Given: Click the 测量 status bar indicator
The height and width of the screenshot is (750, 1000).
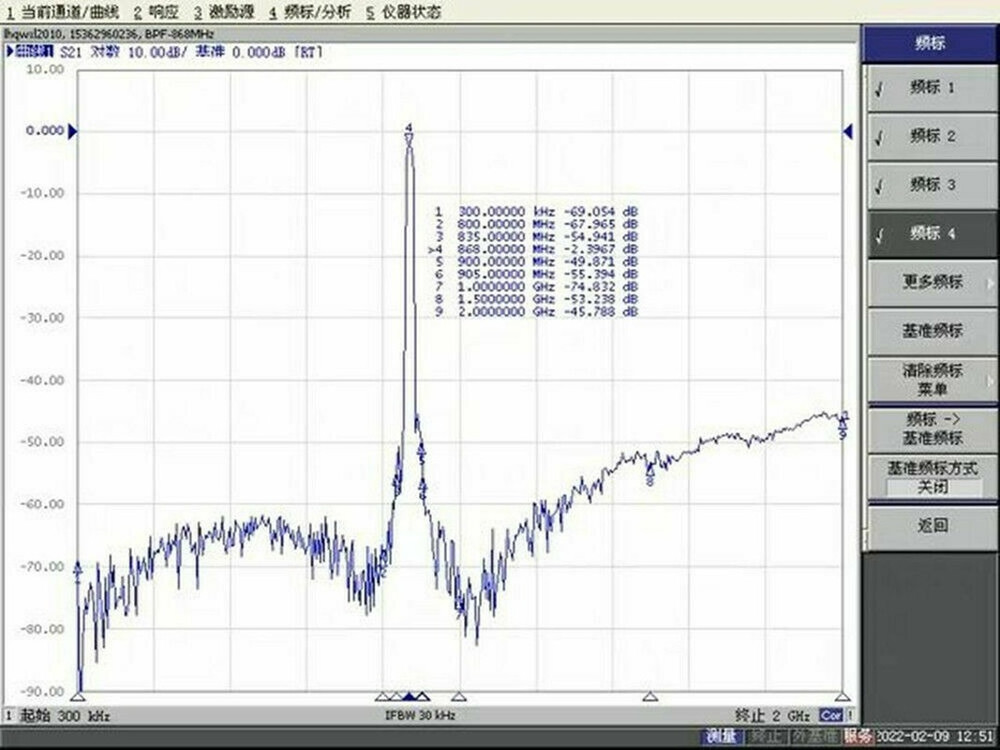Looking at the screenshot, I should (x=722, y=737).
